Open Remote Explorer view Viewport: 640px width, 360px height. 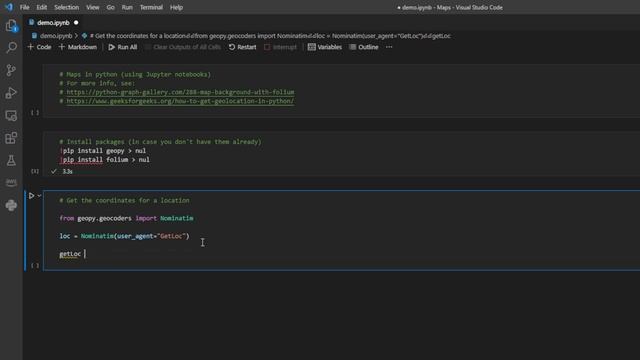[x=11, y=116]
